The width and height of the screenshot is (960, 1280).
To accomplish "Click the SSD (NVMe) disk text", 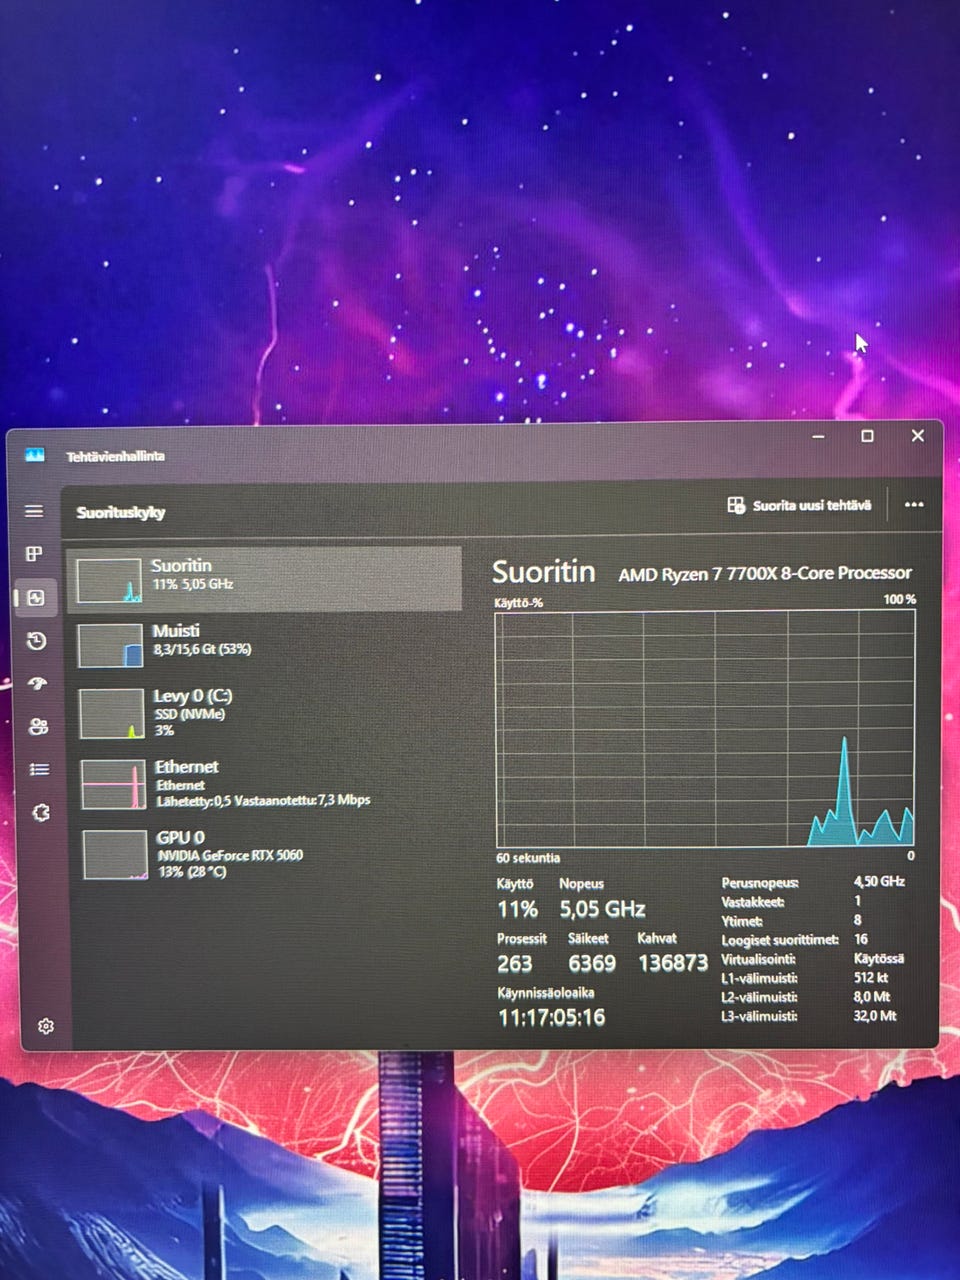I will [x=190, y=714].
